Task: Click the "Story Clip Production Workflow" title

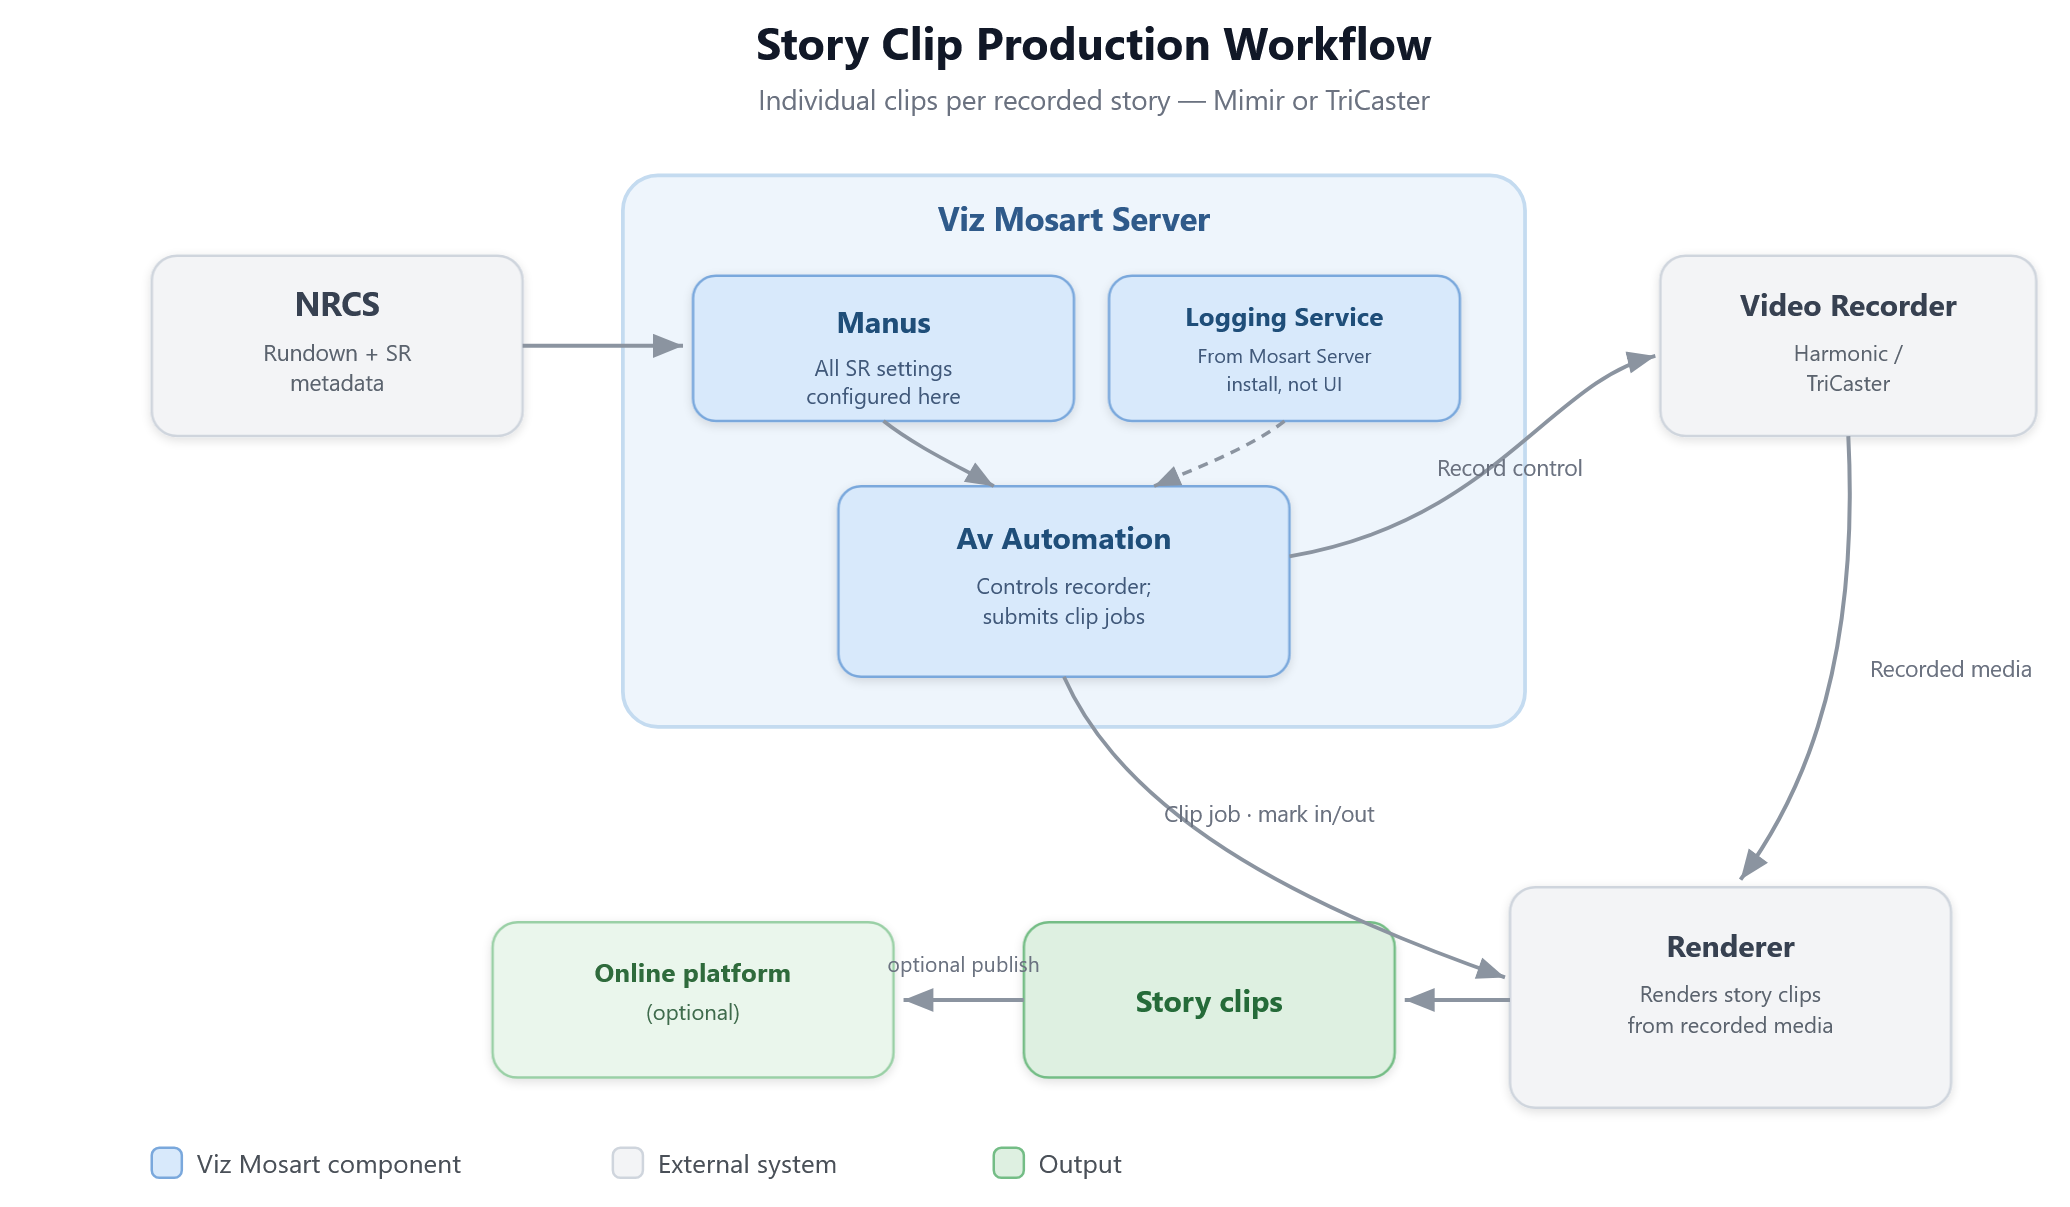Action: click(x=1094, y=45)
